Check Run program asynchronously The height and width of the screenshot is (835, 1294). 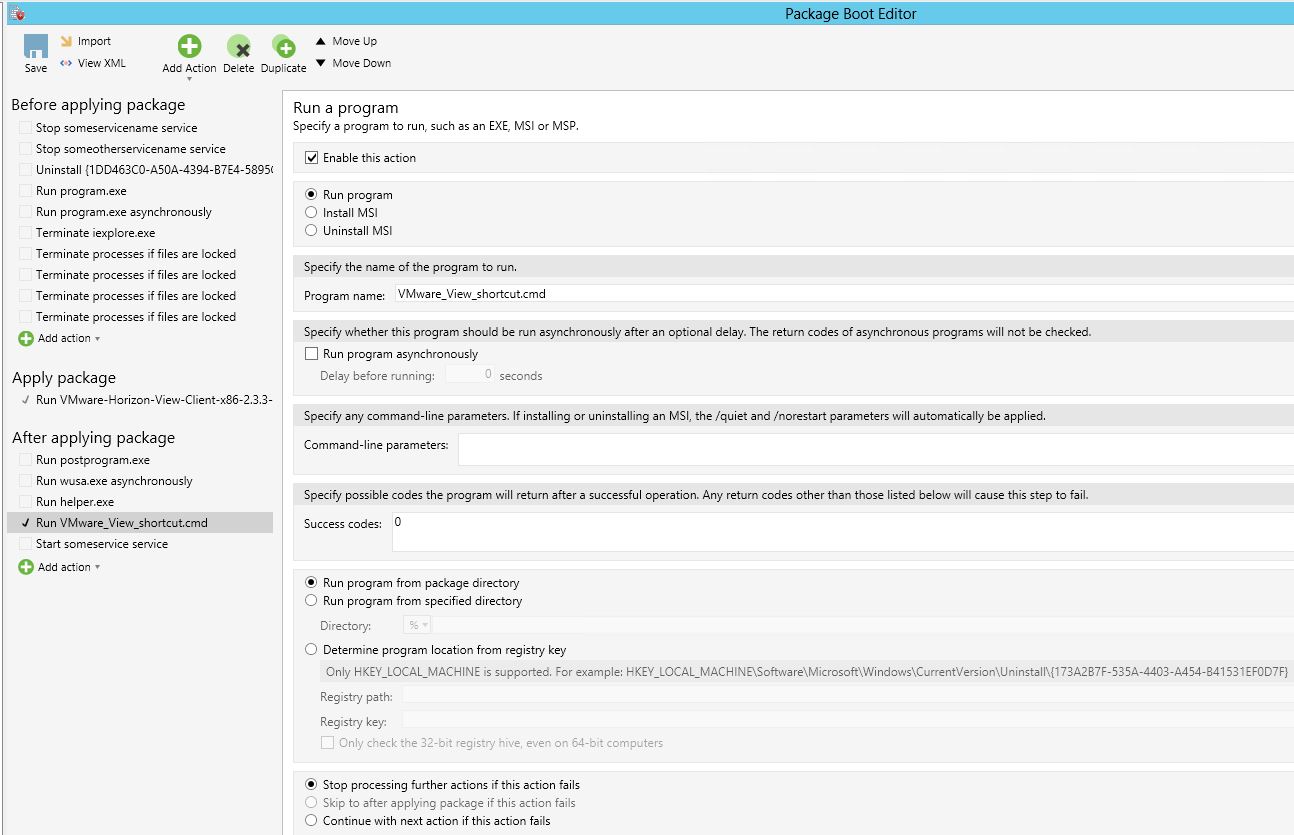click(x=311, y=354)
